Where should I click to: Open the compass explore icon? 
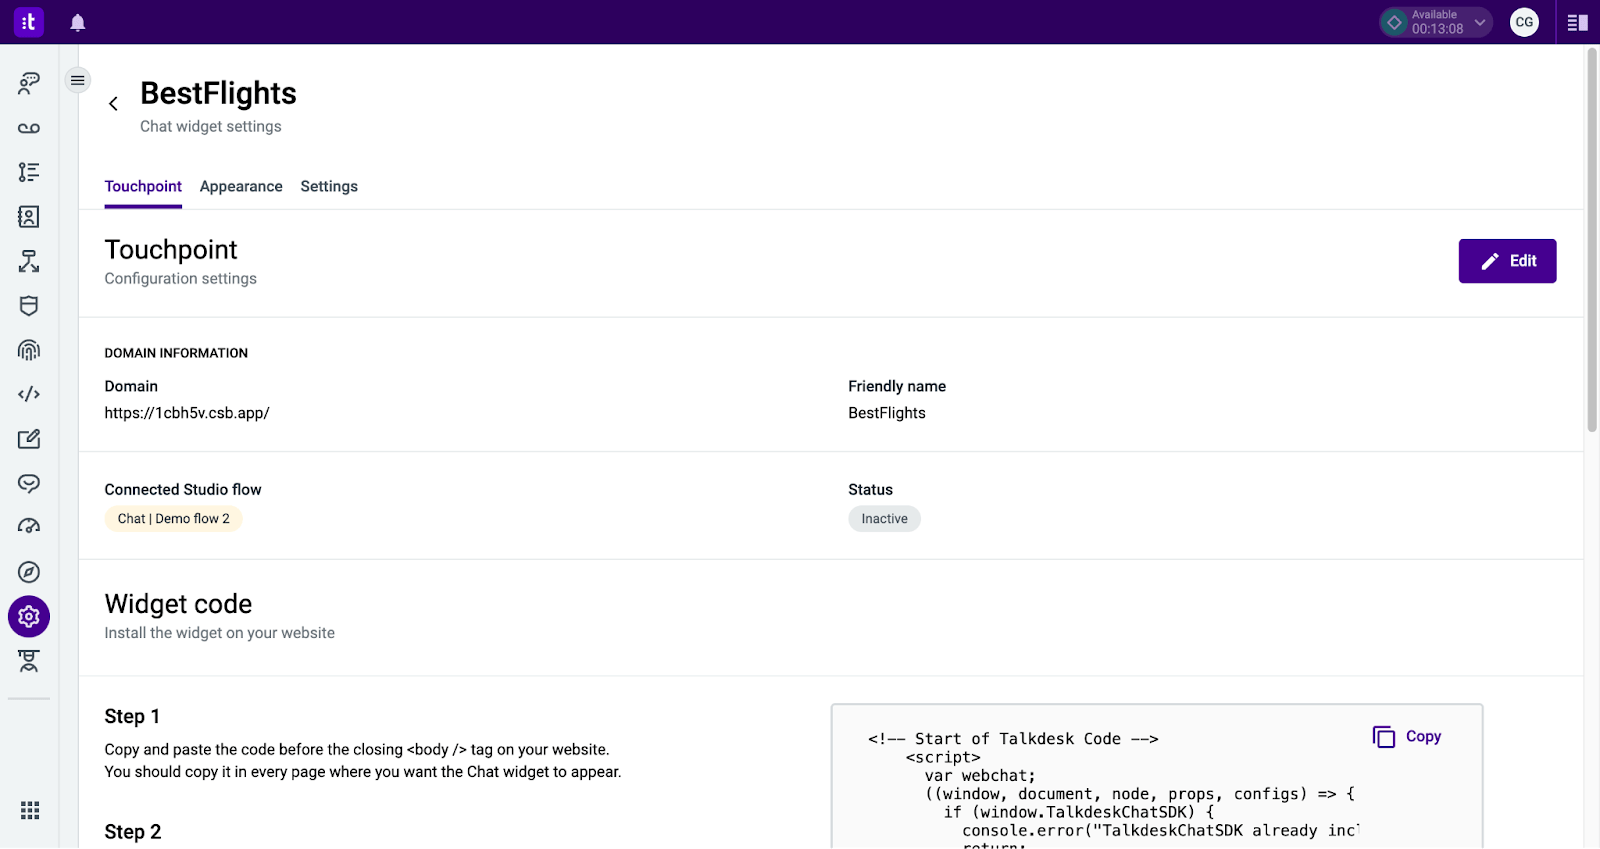click(29, 572)
